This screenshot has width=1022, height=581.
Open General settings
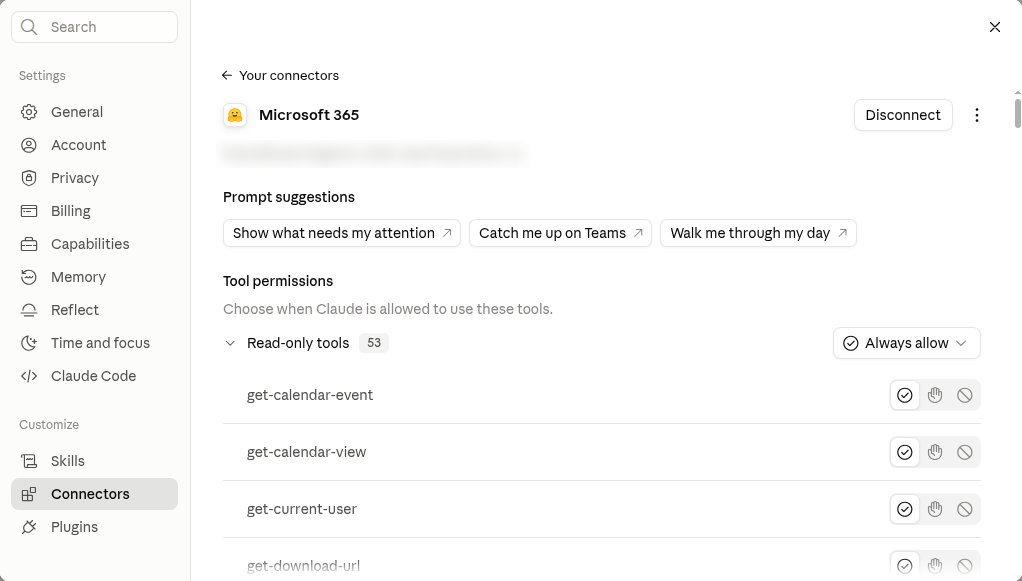[95, 112]
